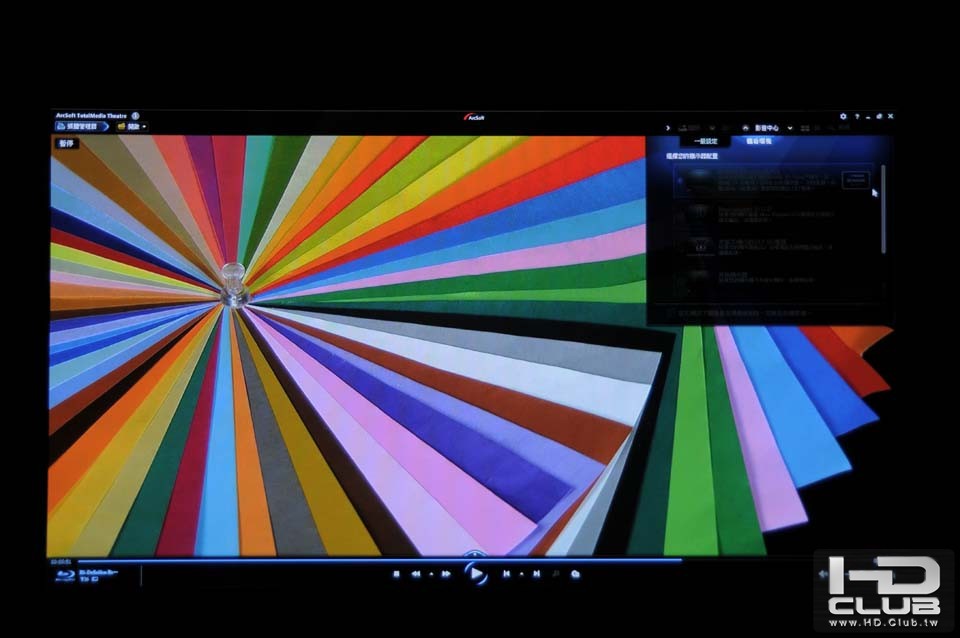This screenshot has height=638, width=960.
Task: Click the audio icon next to next-chapter button
Action: [556, 574]
